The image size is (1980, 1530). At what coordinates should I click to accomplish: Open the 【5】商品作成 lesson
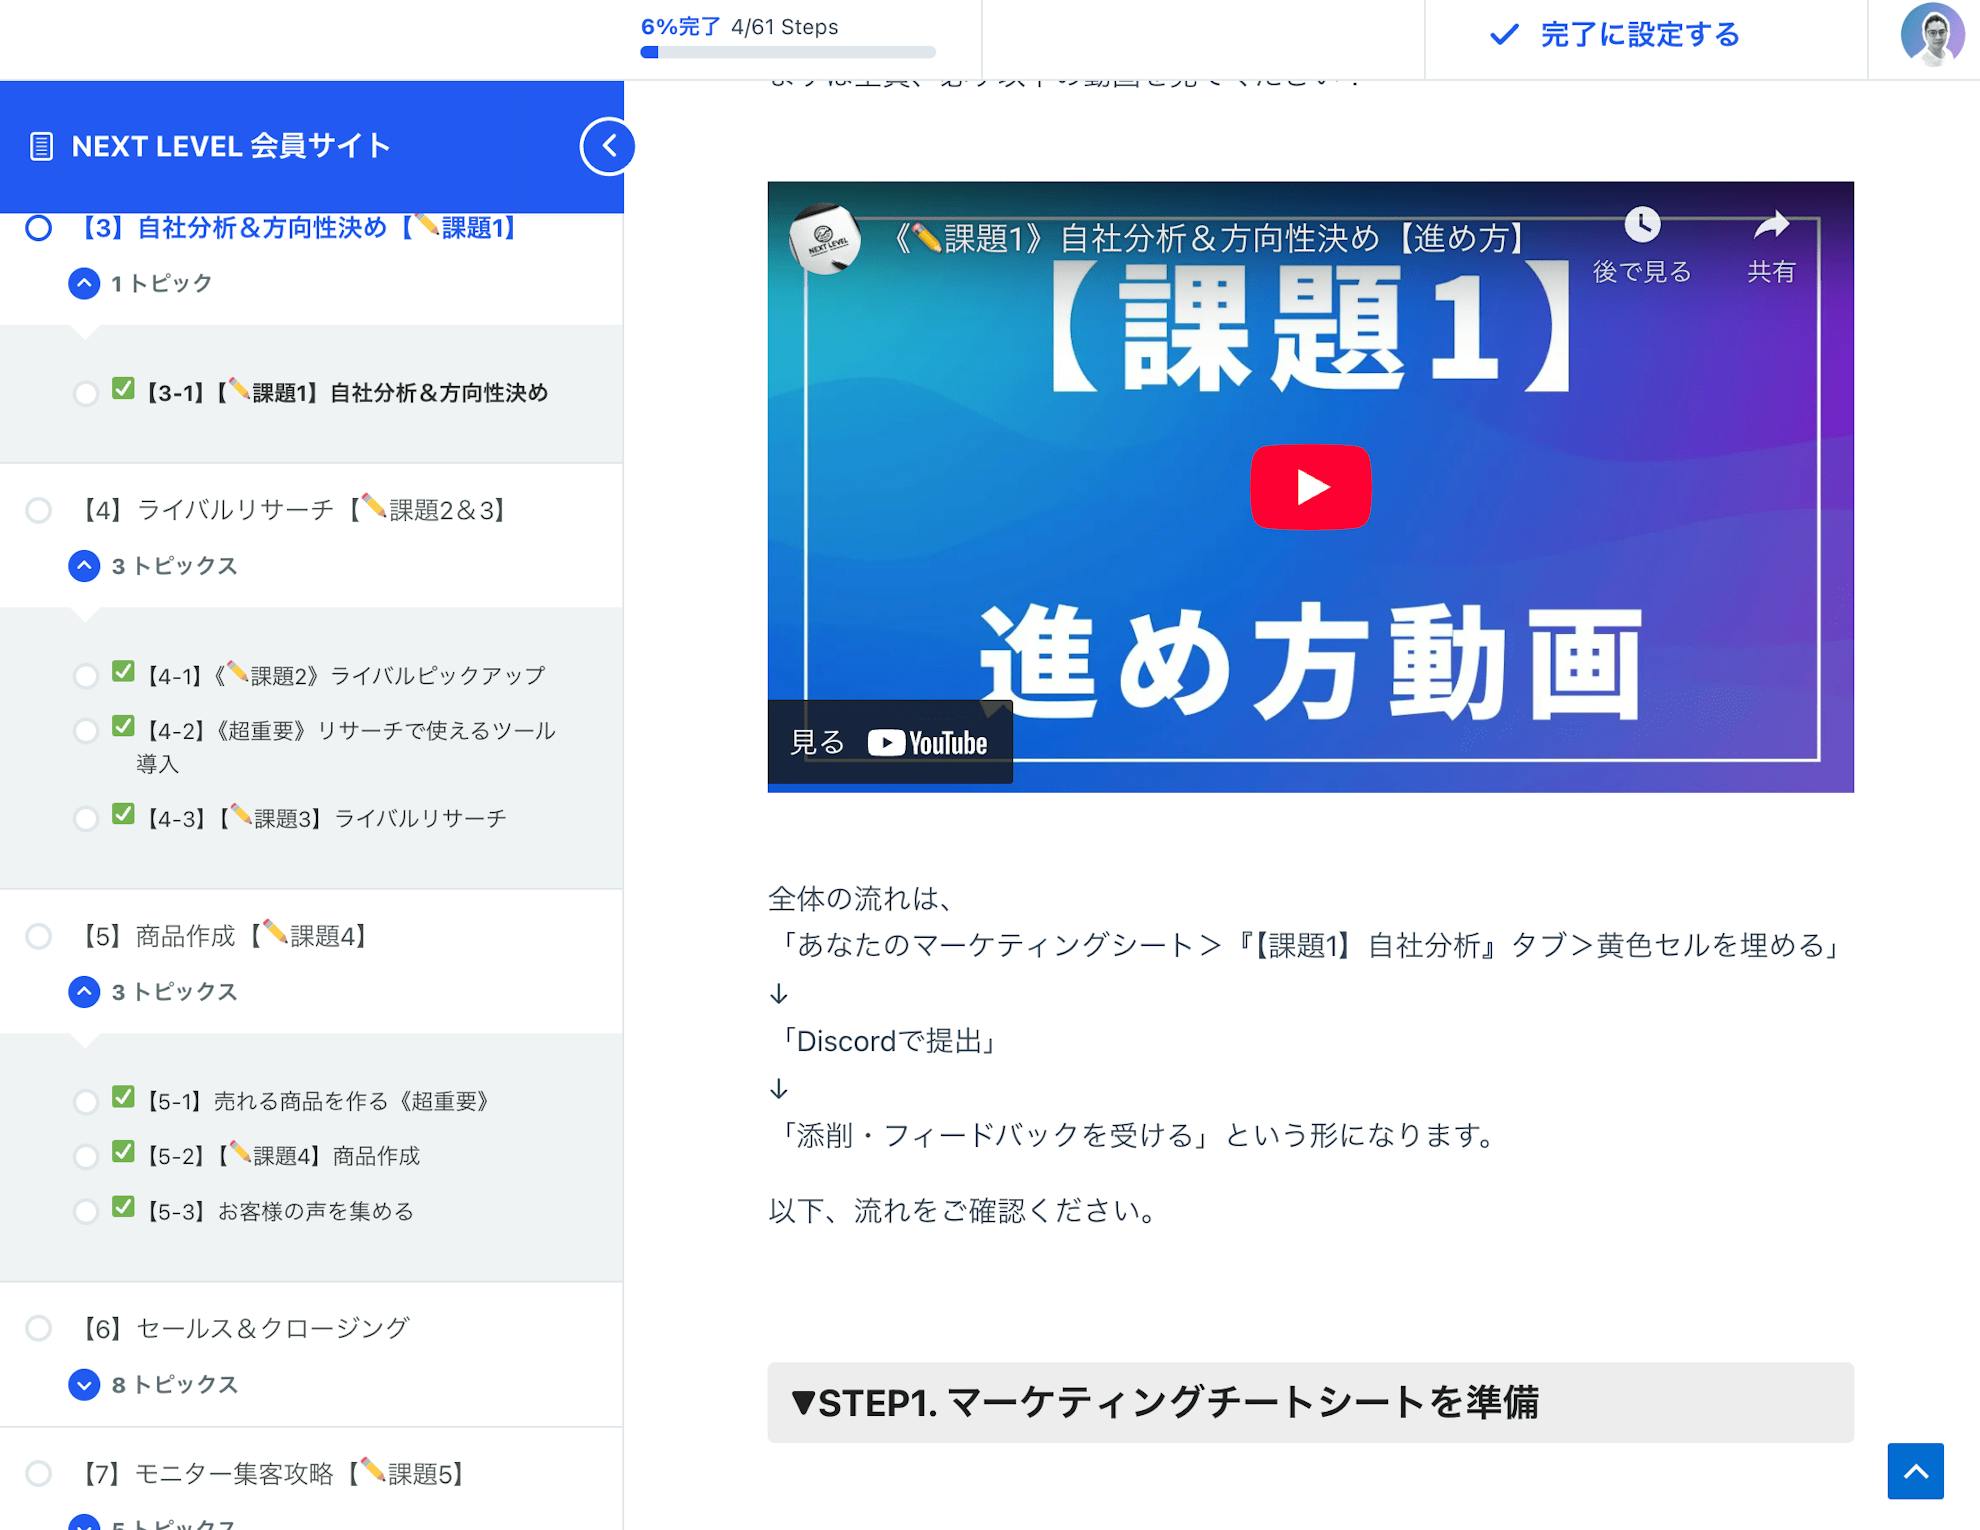226,936
